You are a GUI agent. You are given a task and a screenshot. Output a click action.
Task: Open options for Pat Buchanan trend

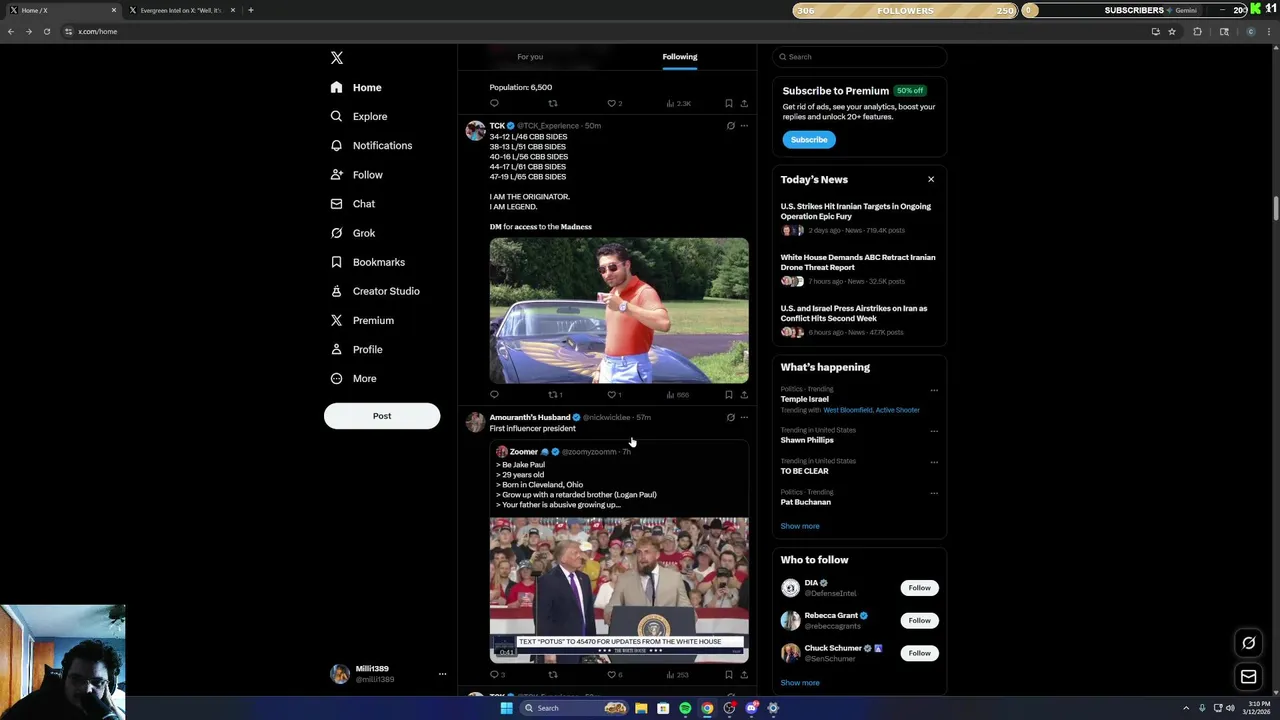coord(934,493)
